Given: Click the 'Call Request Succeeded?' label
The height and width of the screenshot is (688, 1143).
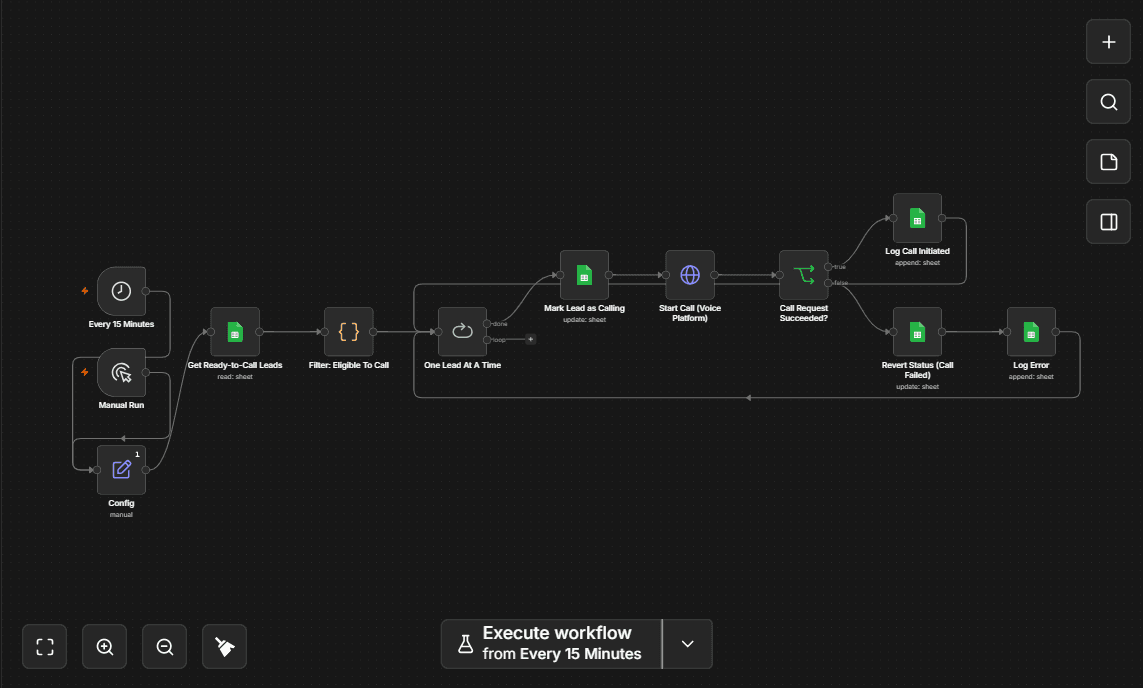Looking at the screenshot, I should [x=803, y=313].
